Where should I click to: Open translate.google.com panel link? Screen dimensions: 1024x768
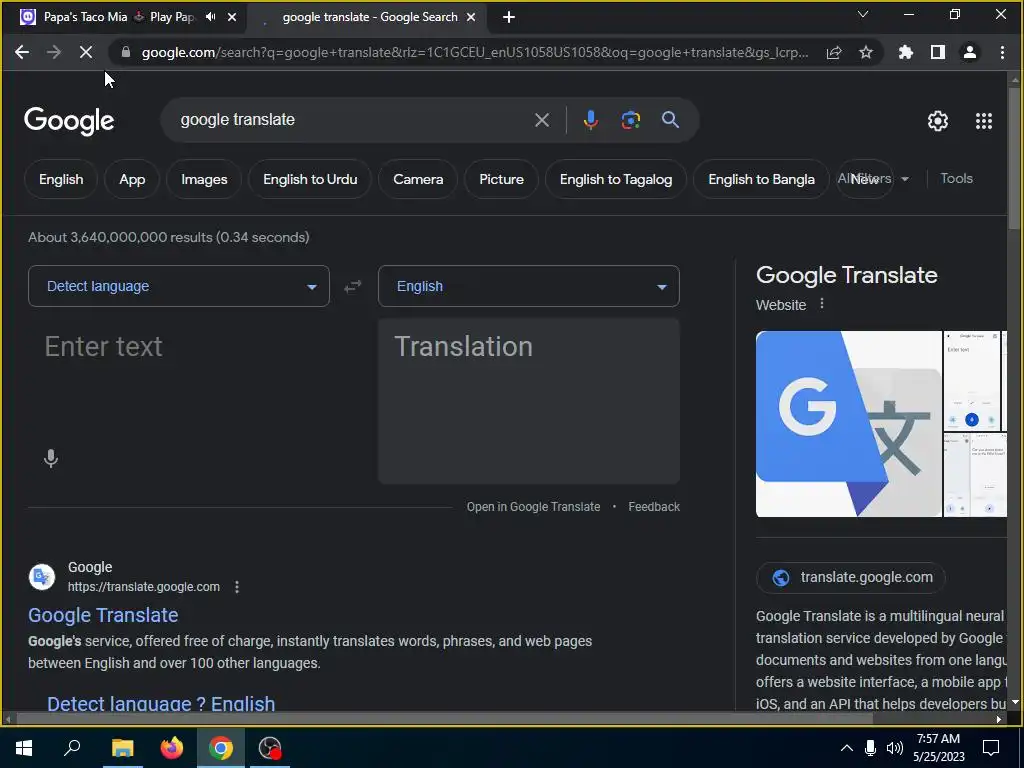pyautogui.click(x=850, y=577)
